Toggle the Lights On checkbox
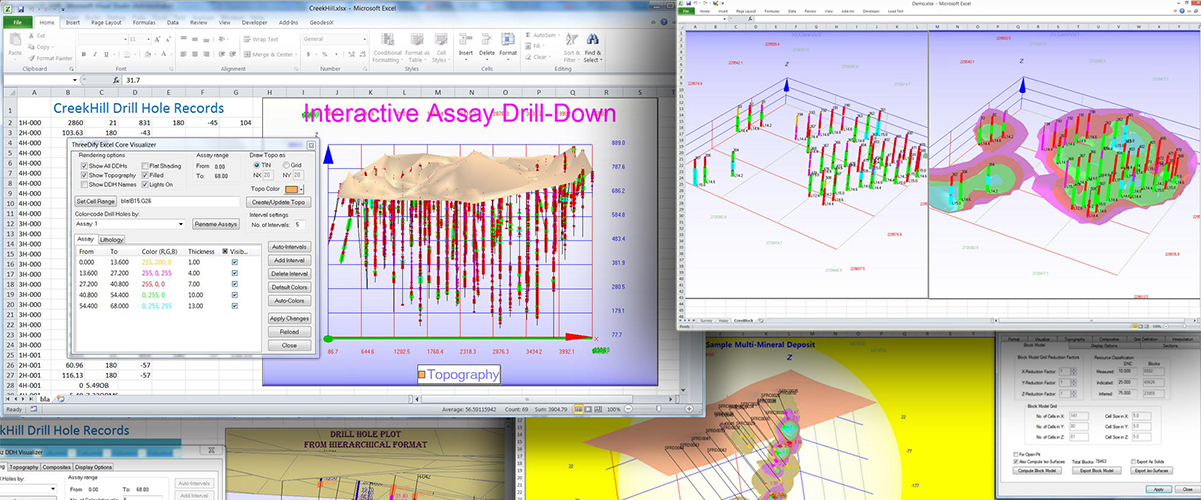Viewport: 1201px width, 500px height. click(145, 184)
